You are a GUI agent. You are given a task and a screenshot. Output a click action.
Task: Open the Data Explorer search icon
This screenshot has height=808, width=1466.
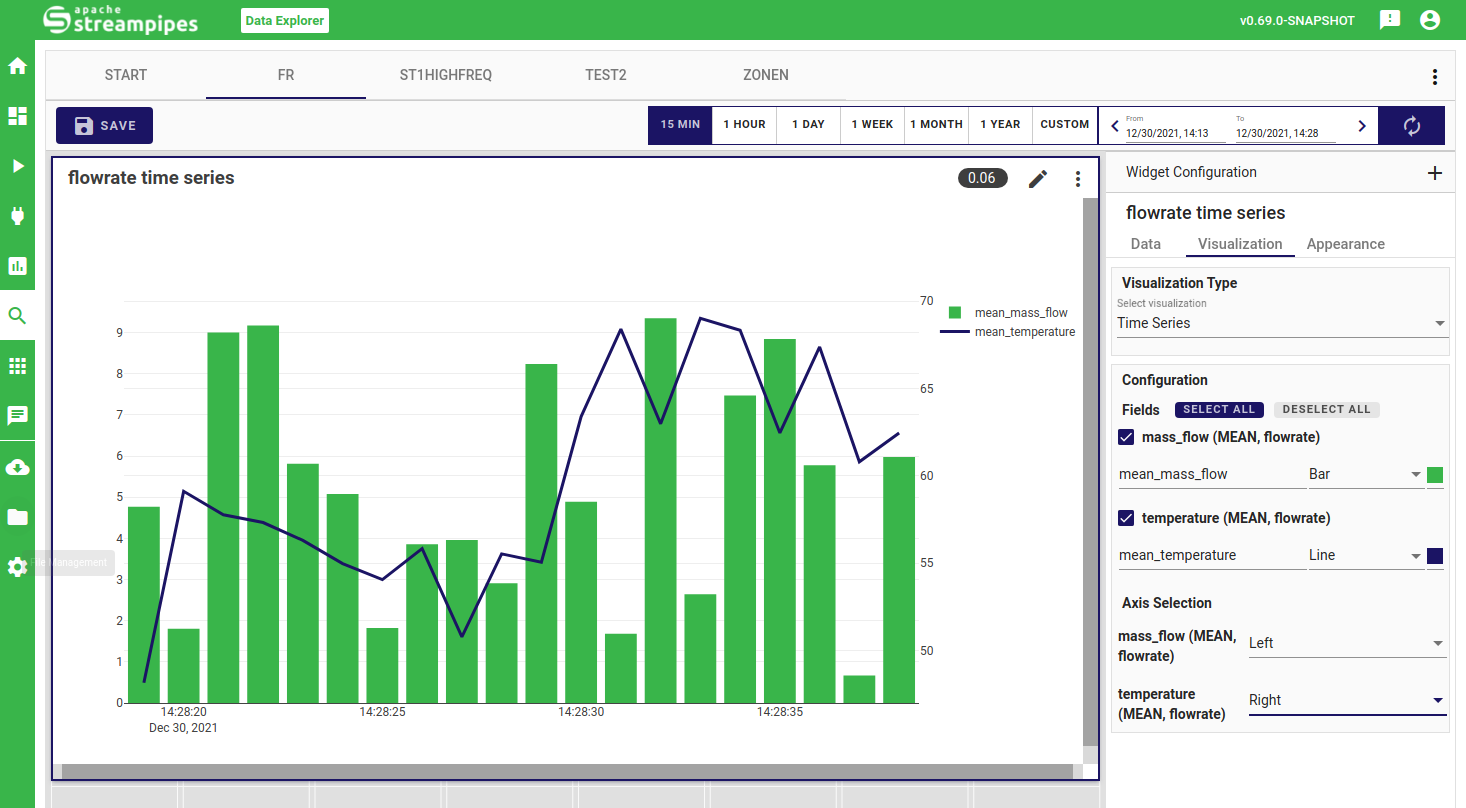tap(17, 316)
